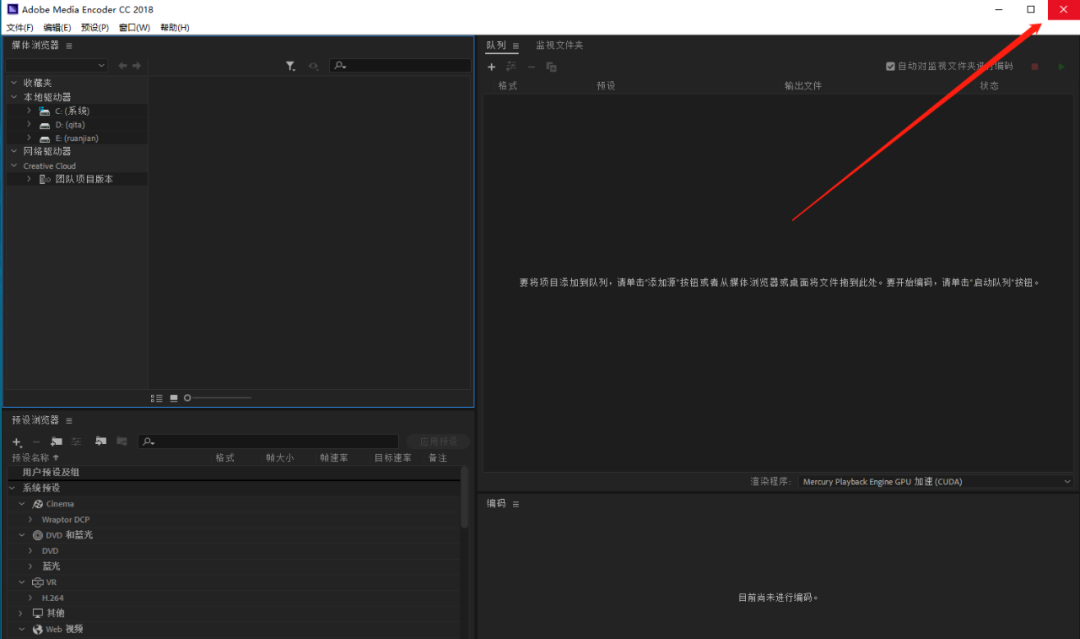
Task: Expand the 其他 preset group
Action: coord(21,613)
